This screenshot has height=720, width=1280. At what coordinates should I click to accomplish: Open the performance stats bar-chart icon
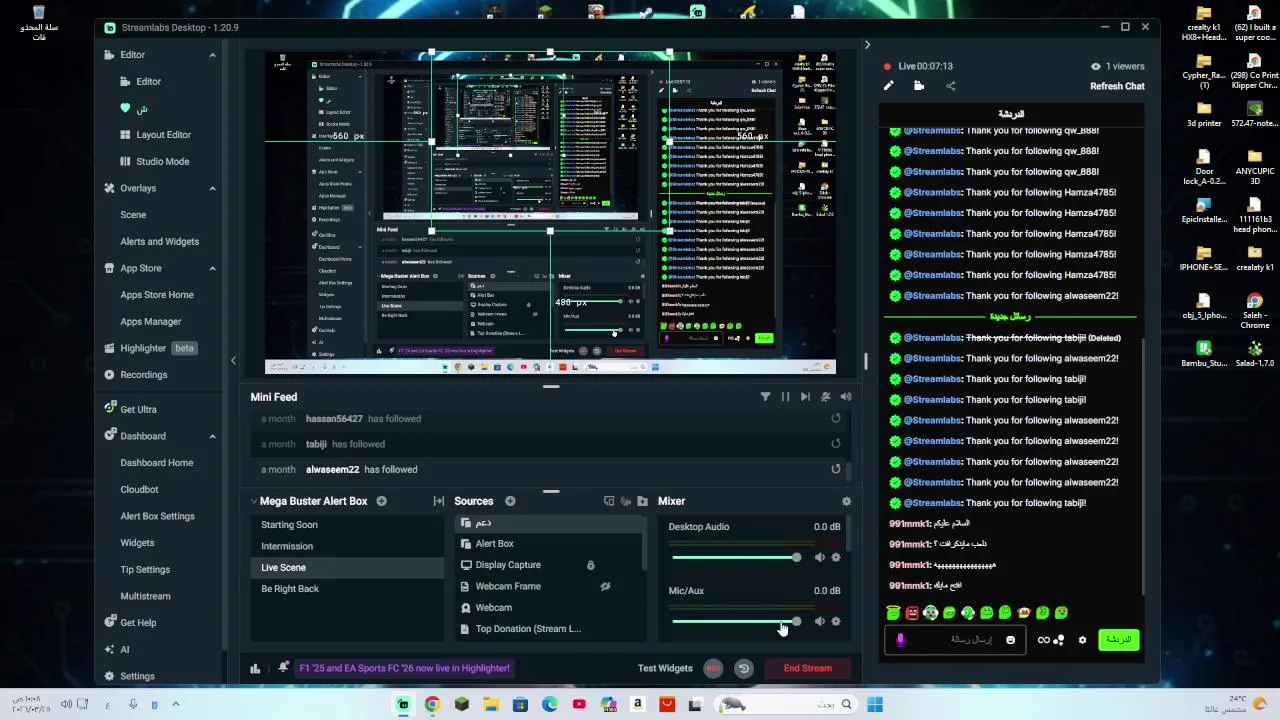255,668
